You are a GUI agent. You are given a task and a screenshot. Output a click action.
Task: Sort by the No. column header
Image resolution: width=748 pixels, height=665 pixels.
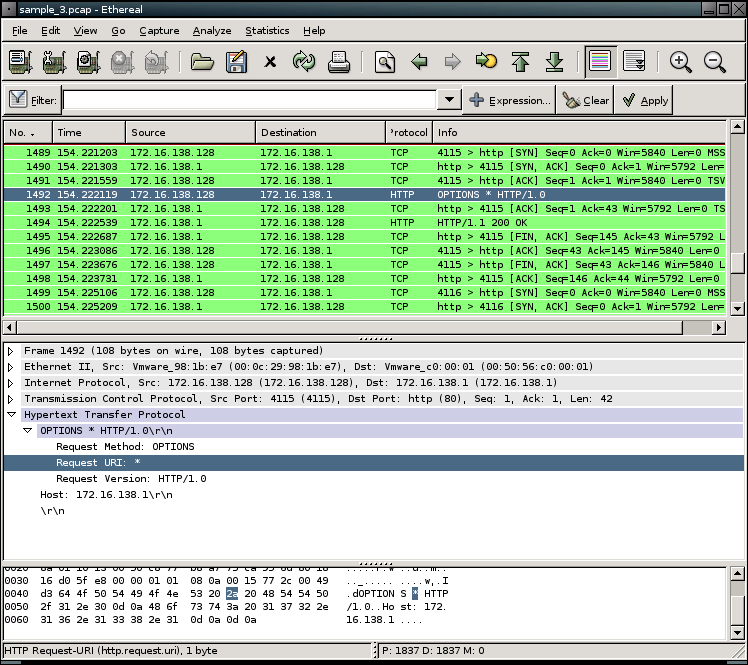point(28,132)
